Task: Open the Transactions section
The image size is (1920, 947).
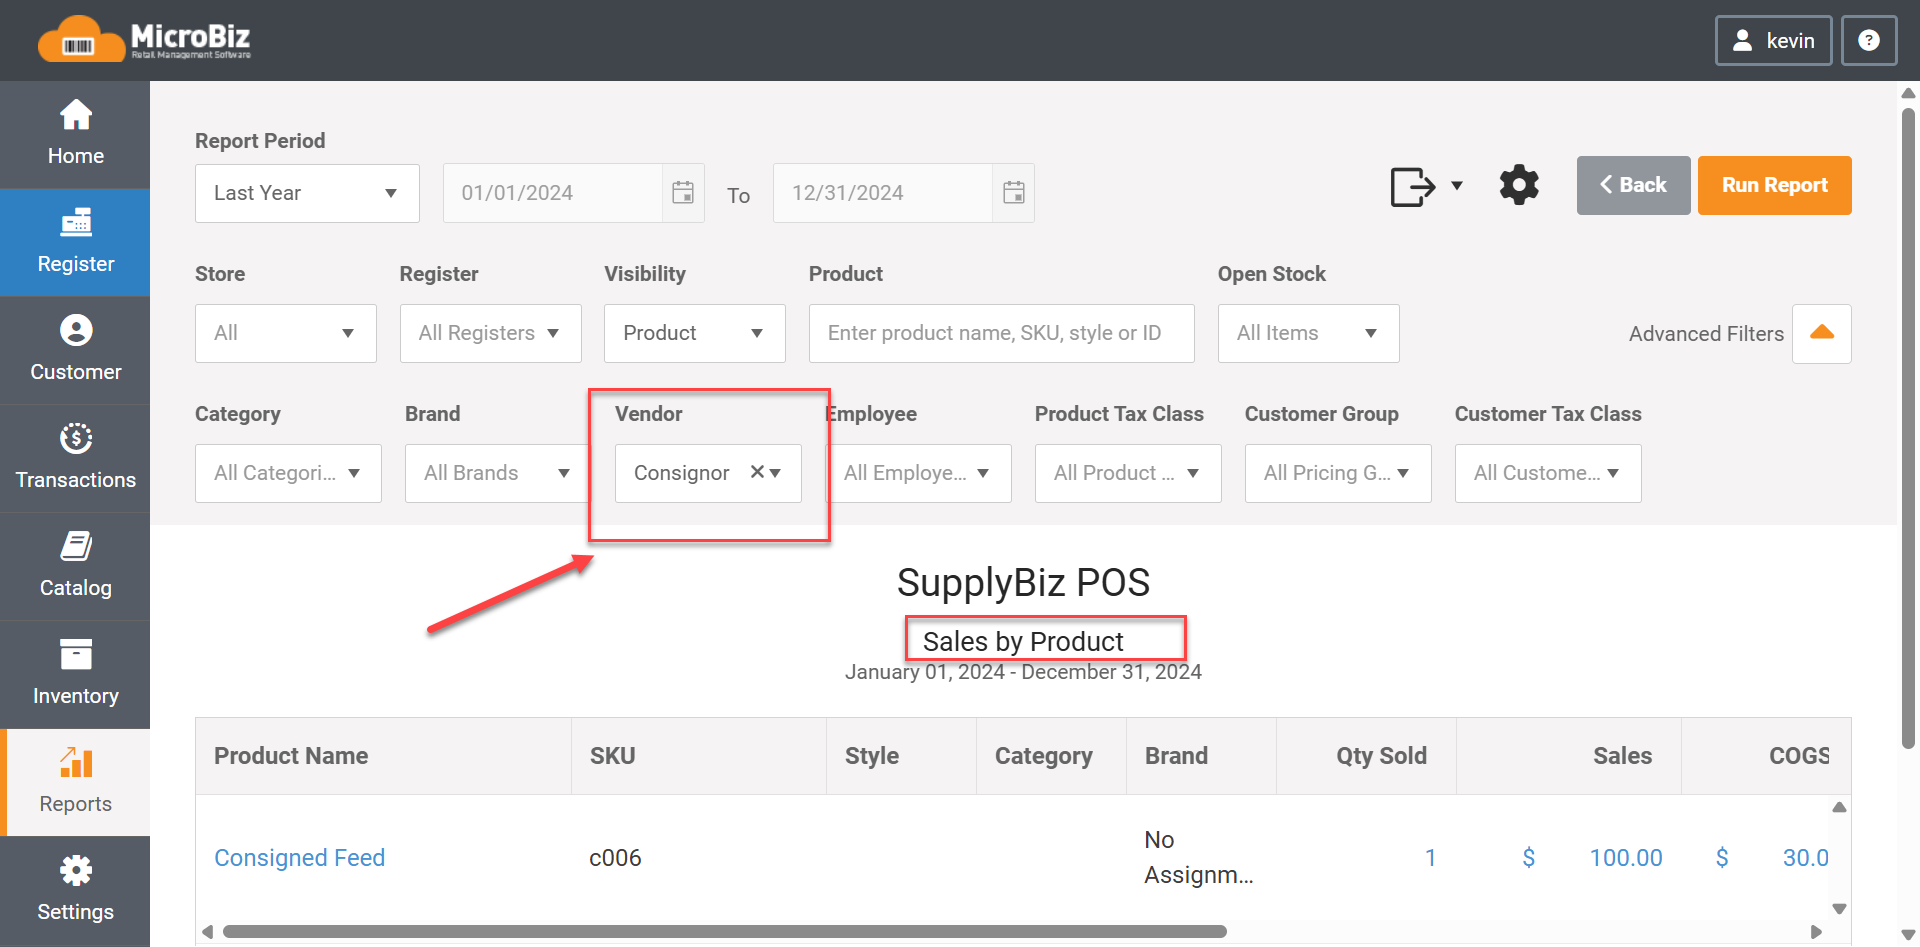Action: point(75,458)
